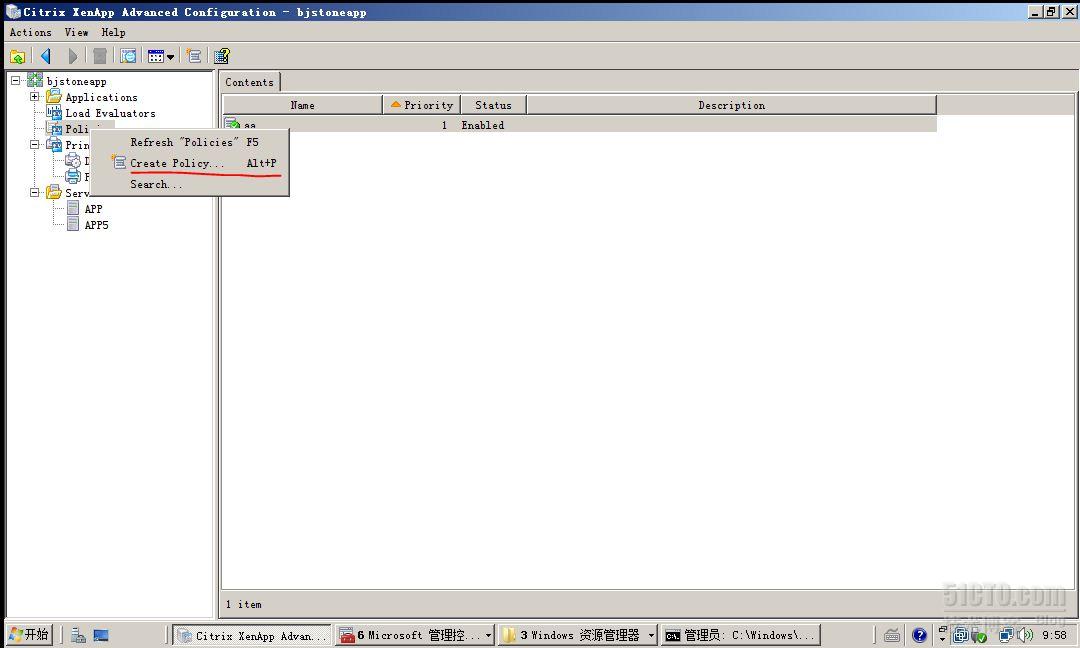1080x648 pixels.
Task: Collapse the Servers folder node
Action: (34, 193)
